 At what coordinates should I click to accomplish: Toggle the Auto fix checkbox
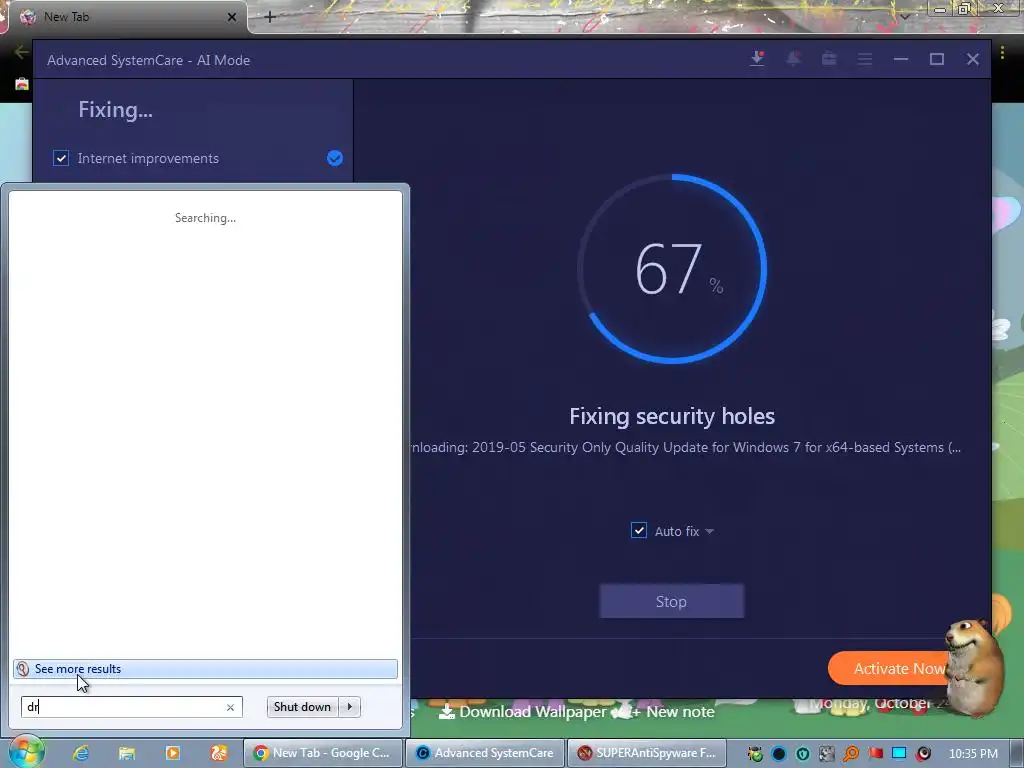(639, 530)
